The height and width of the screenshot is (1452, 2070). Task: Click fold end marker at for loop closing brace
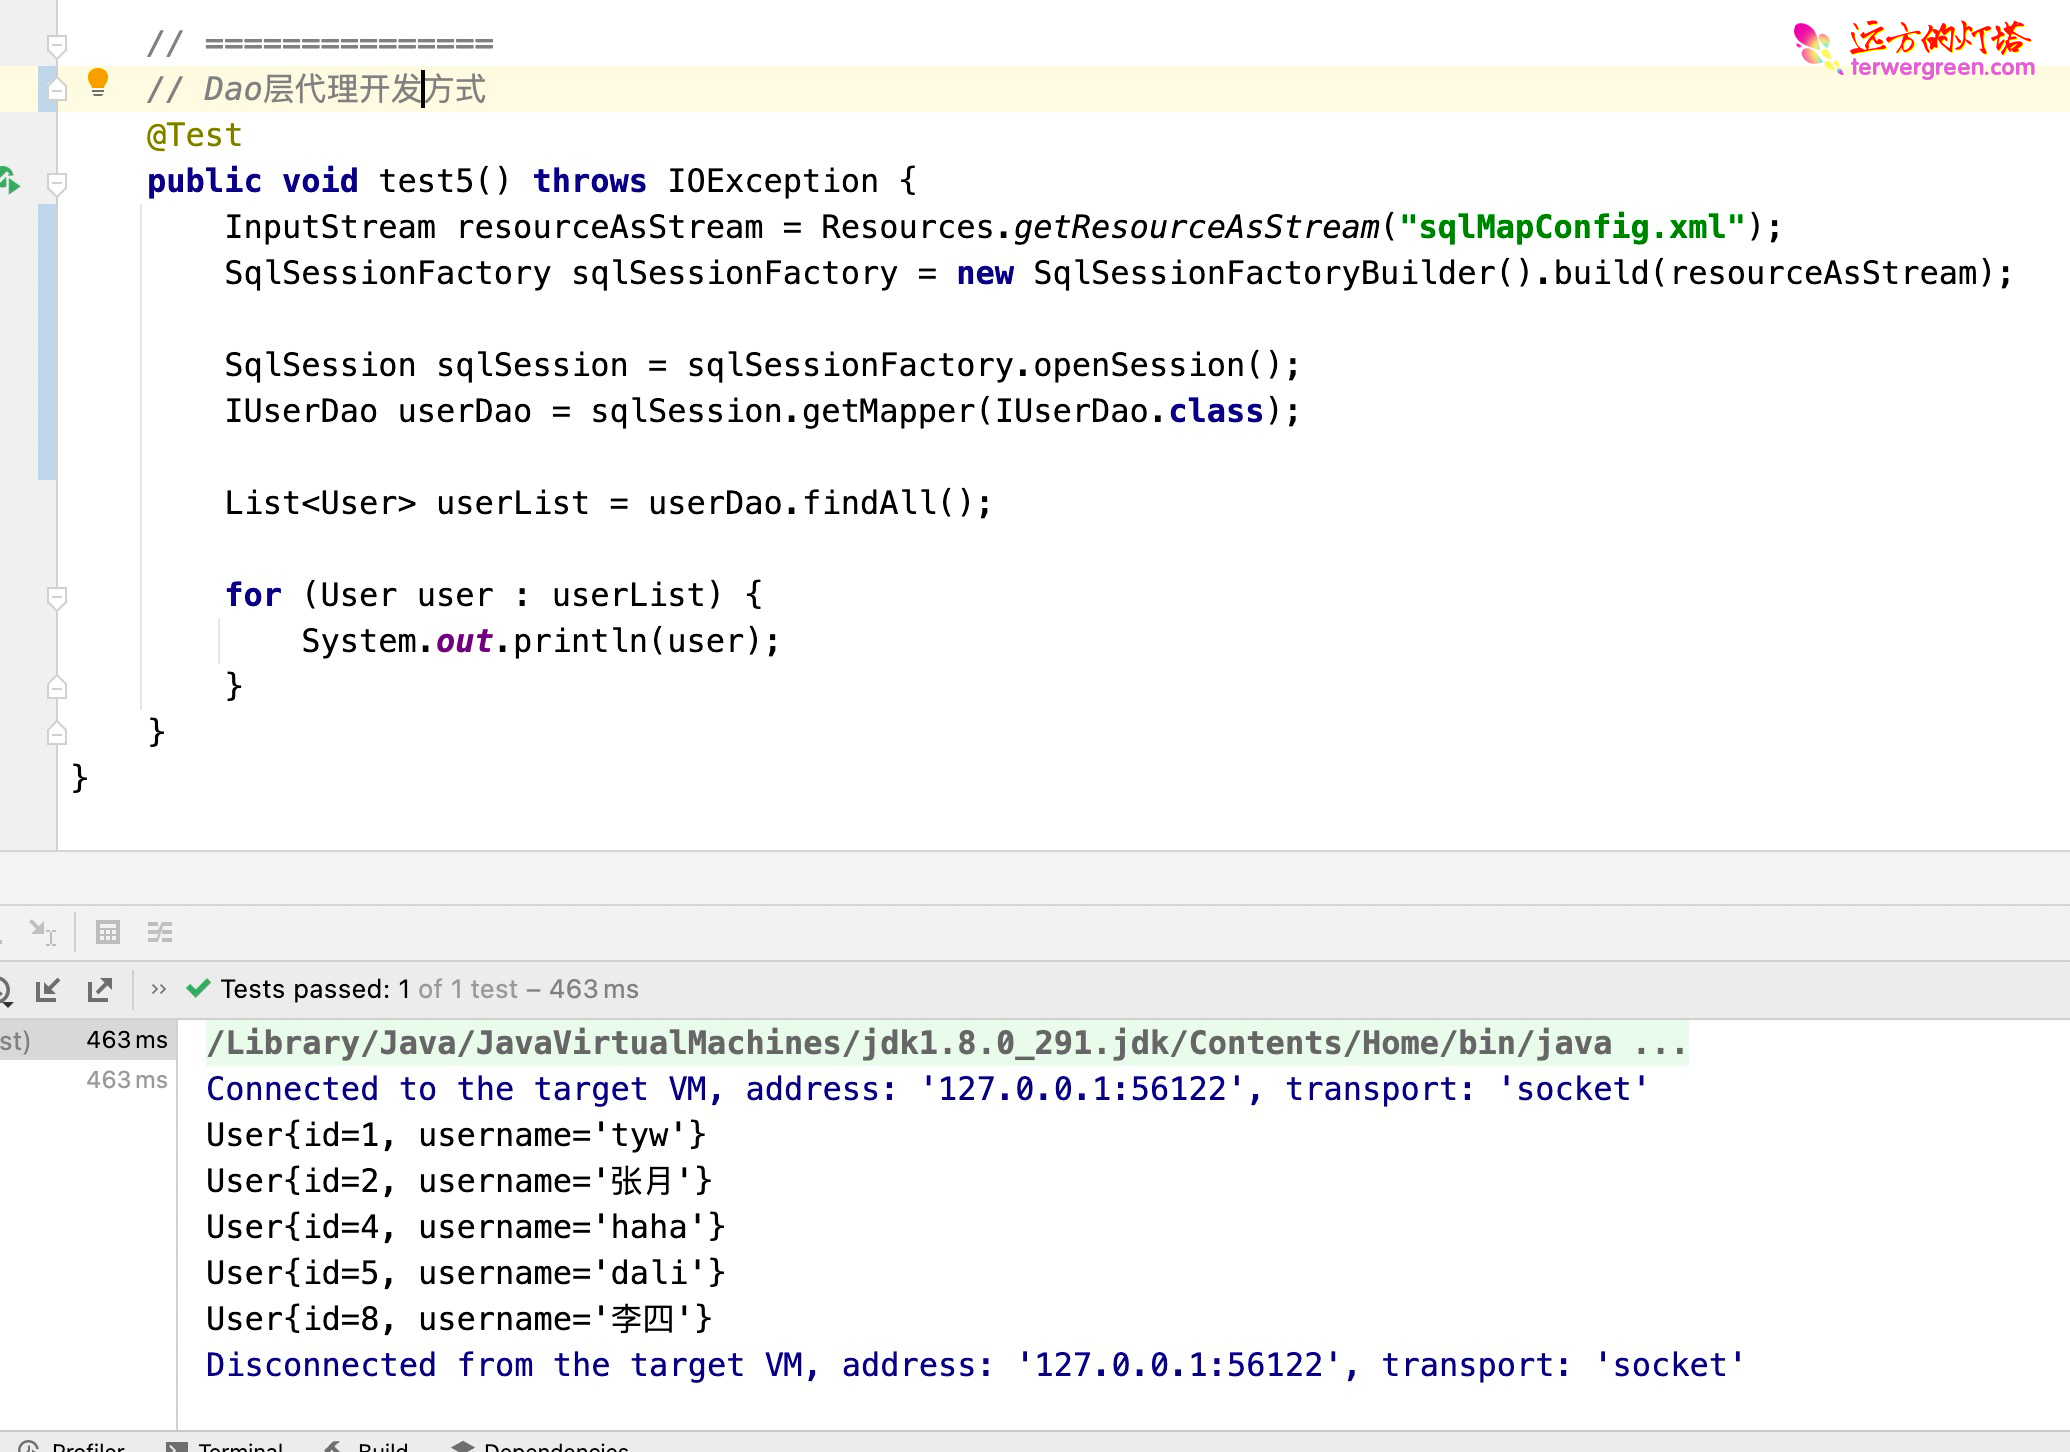(x=57, y=687)
